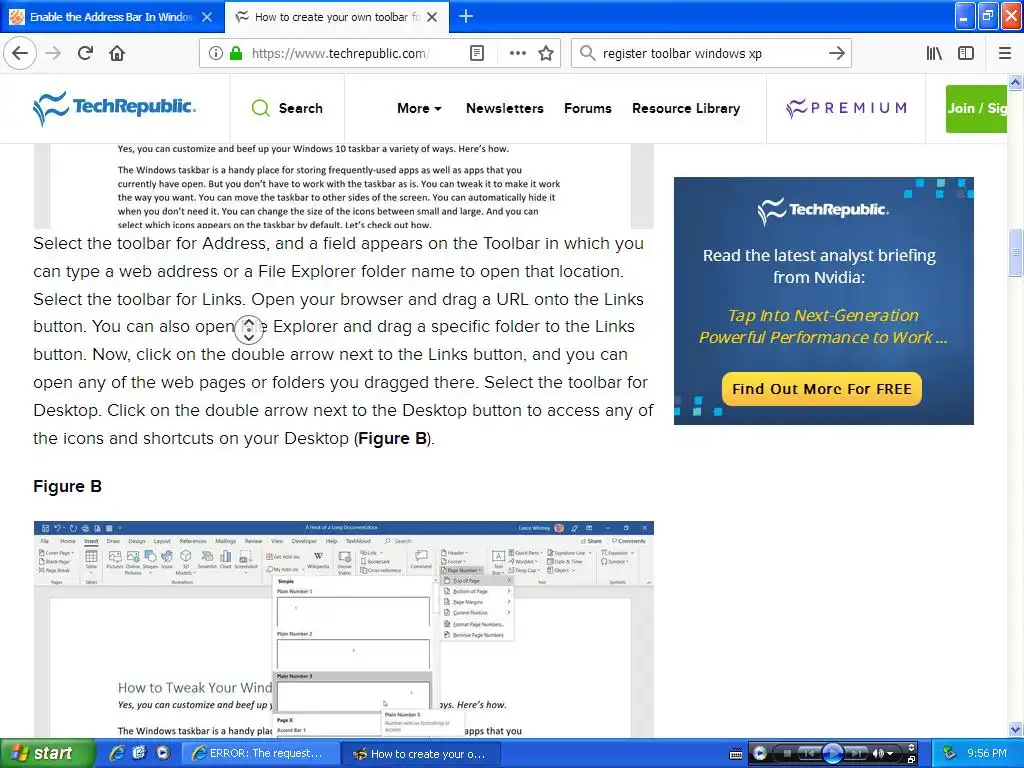Show the Firefox sidebar panel
Screen dimensions: 1024x768
click(x=966, y=54)
